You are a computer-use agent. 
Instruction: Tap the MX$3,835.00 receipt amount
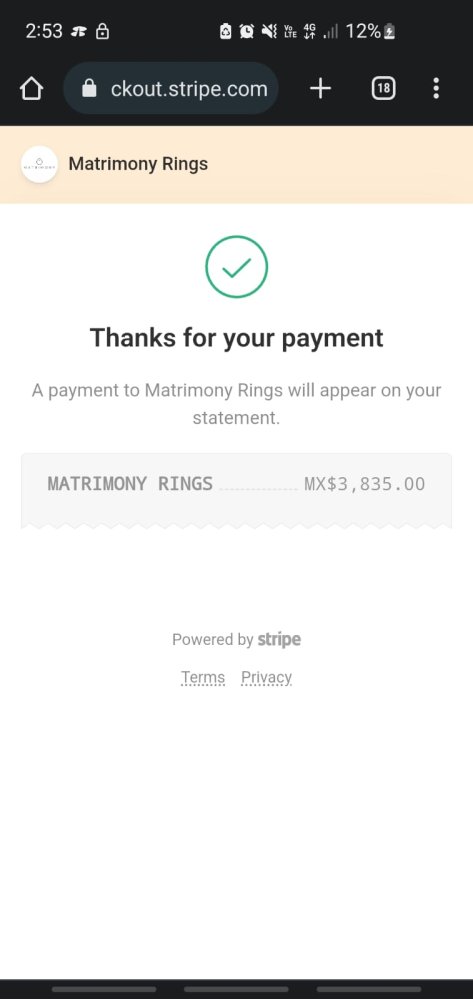coord(365,484)
